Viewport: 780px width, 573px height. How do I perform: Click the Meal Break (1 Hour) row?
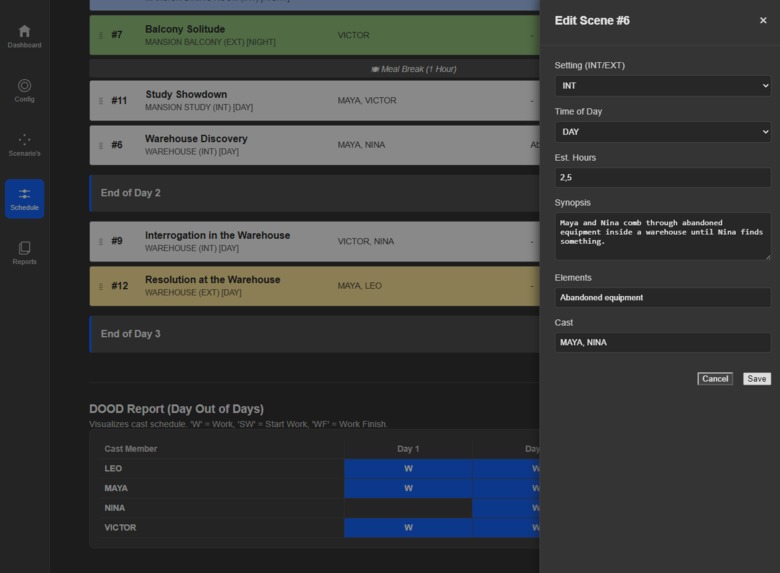click(x=314, y=69)
